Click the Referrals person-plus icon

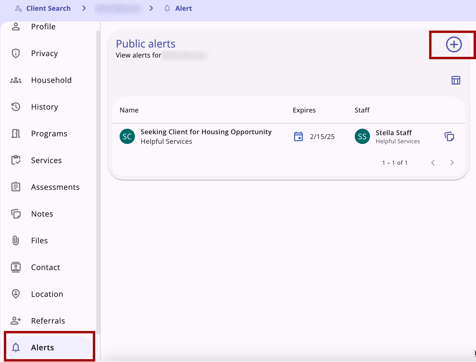pos(16,321)
